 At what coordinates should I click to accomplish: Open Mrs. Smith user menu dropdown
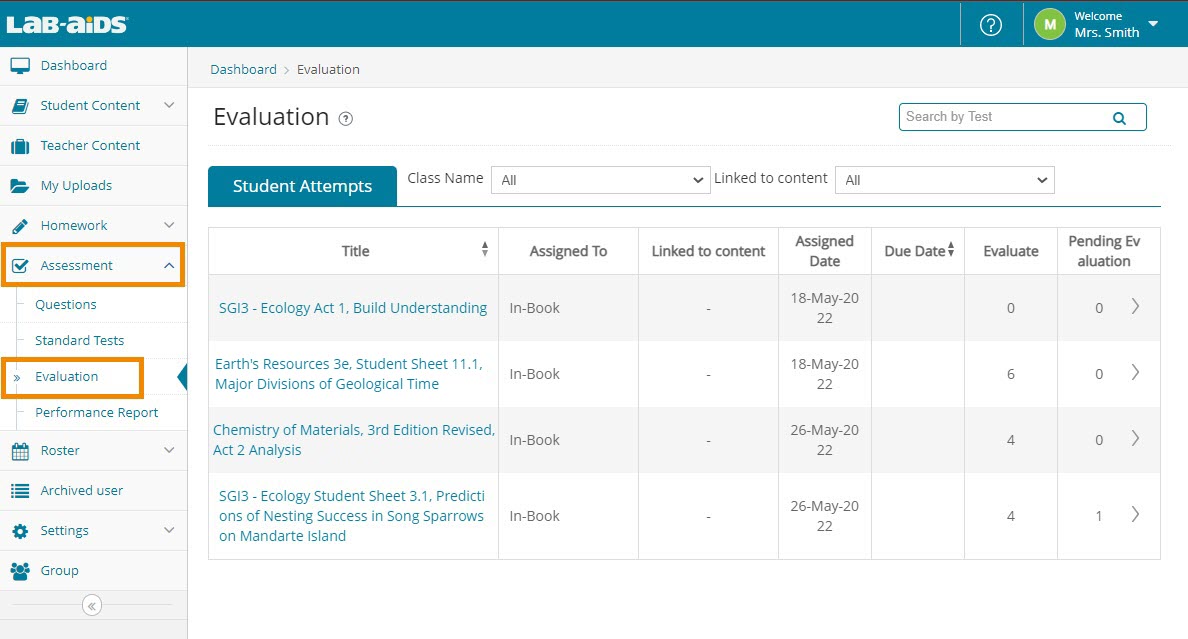[1153, 24]
